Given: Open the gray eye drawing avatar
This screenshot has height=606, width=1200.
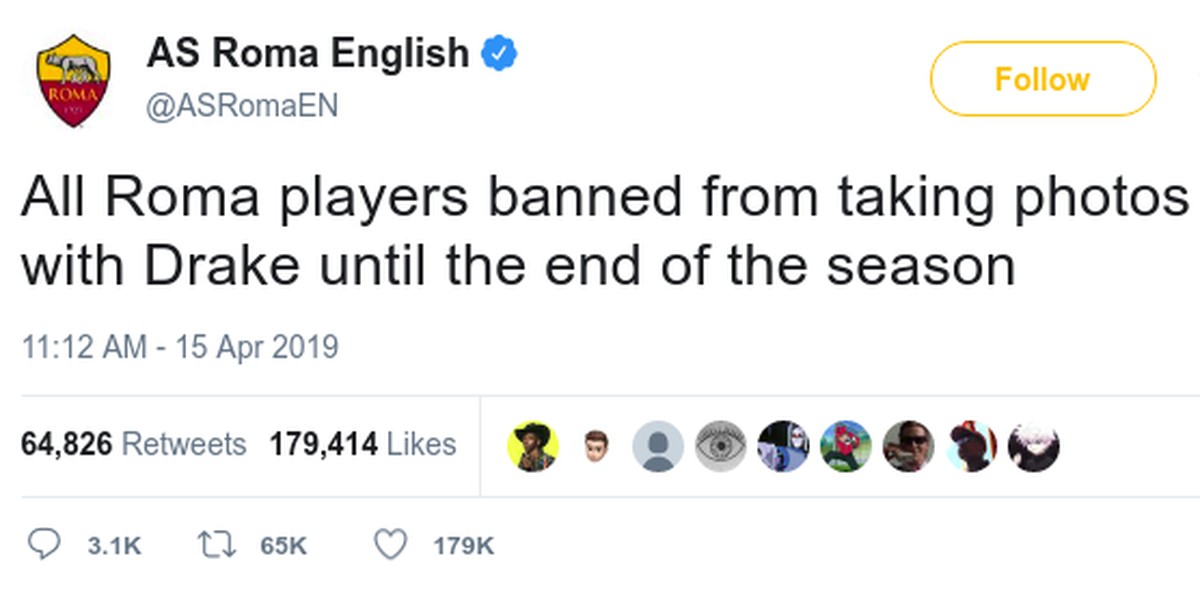Looking at the screenshot, I should click(x=721, y=446).
